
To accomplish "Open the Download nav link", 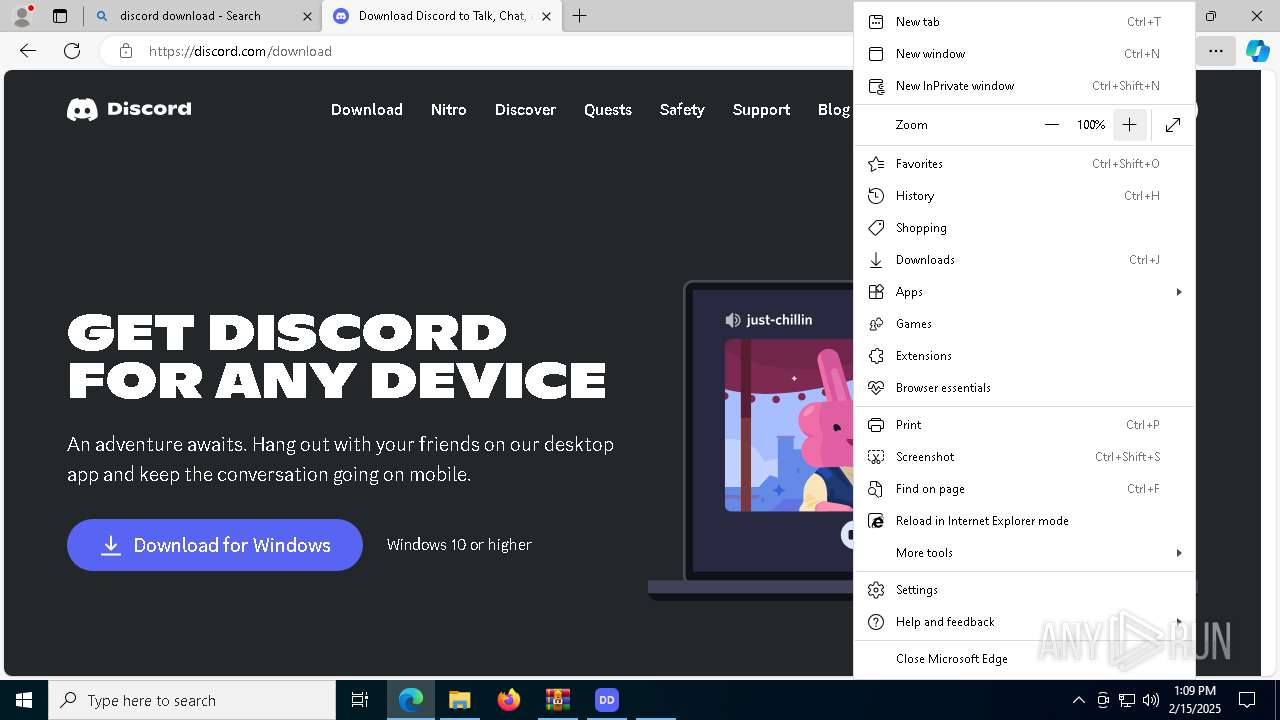I will click(367, 110).
